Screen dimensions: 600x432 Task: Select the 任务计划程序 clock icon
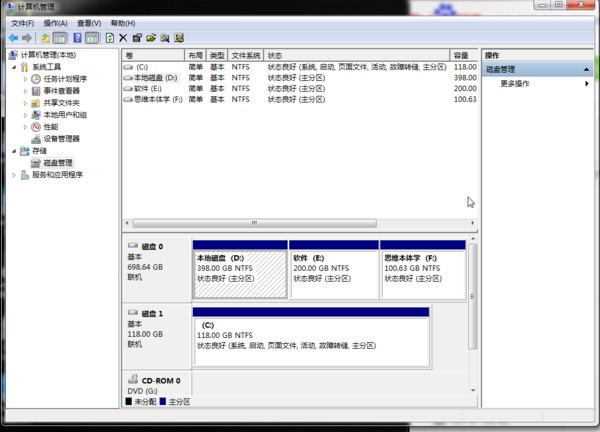click(36, 79)
